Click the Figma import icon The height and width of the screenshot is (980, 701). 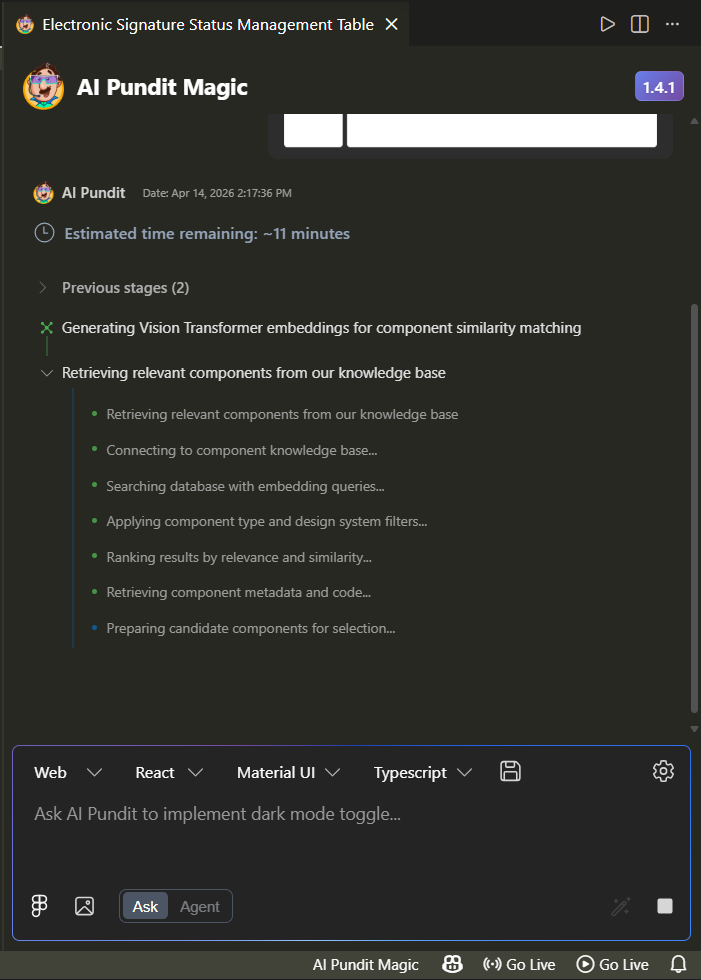click(39, 906)
